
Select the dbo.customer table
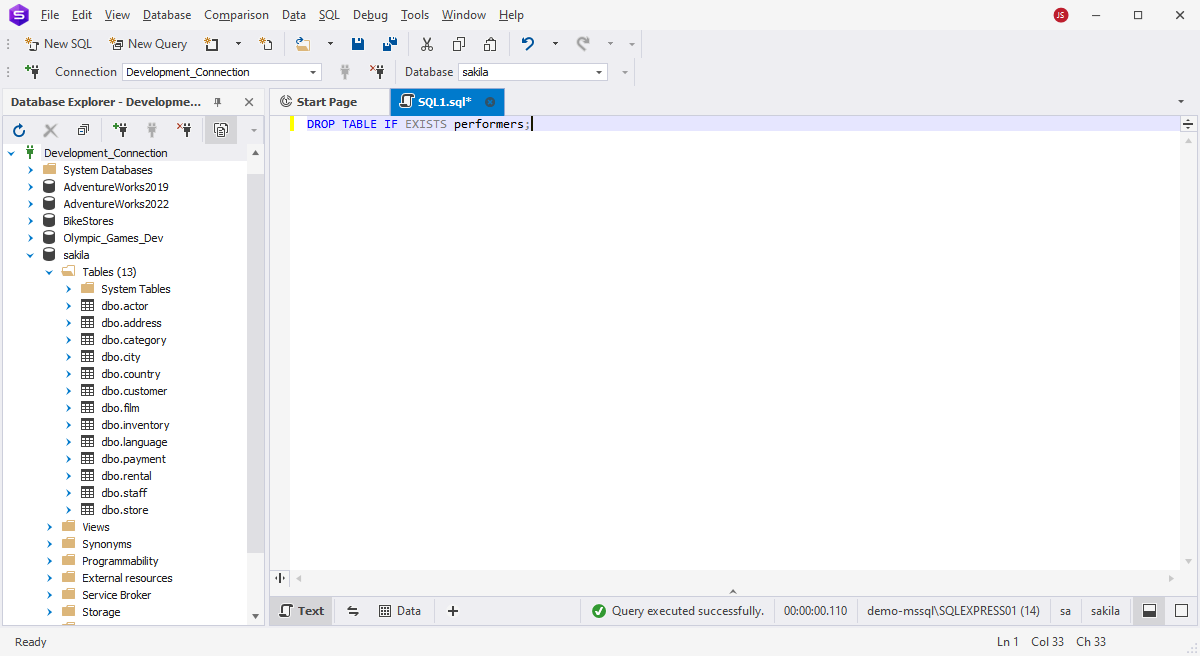134,391
